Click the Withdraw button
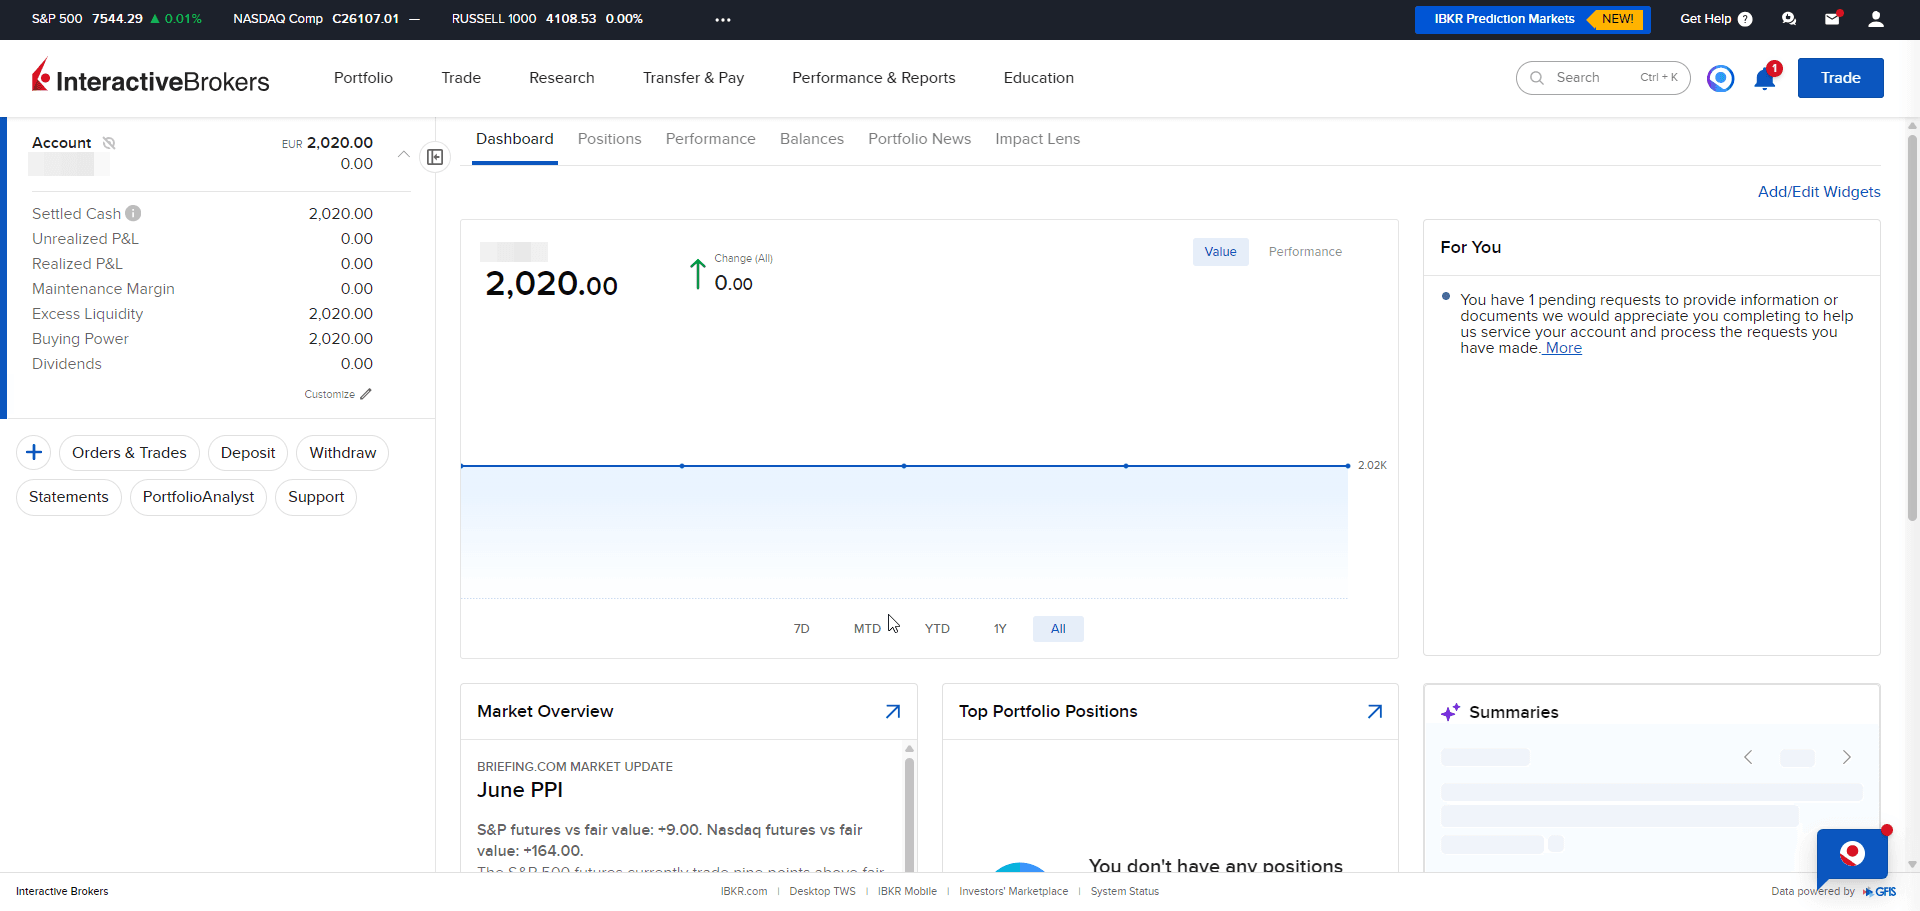This screenshot has height=911, width=1920. tap(343, 453)
